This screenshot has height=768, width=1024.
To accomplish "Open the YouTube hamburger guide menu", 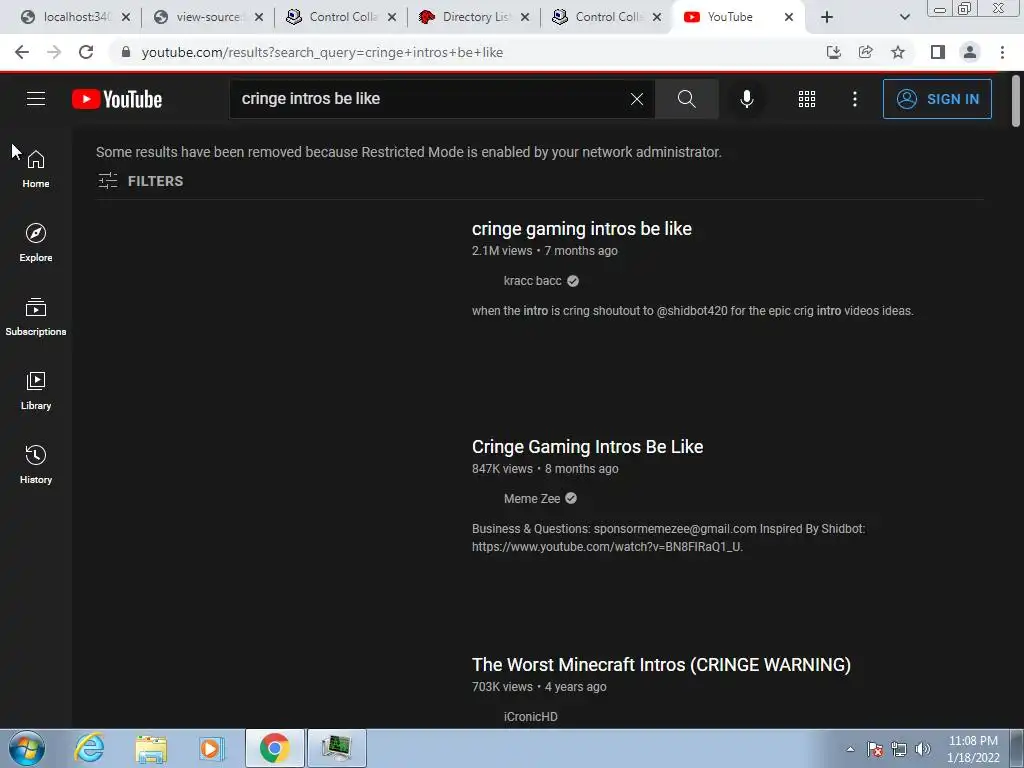I will pos(36,99).
